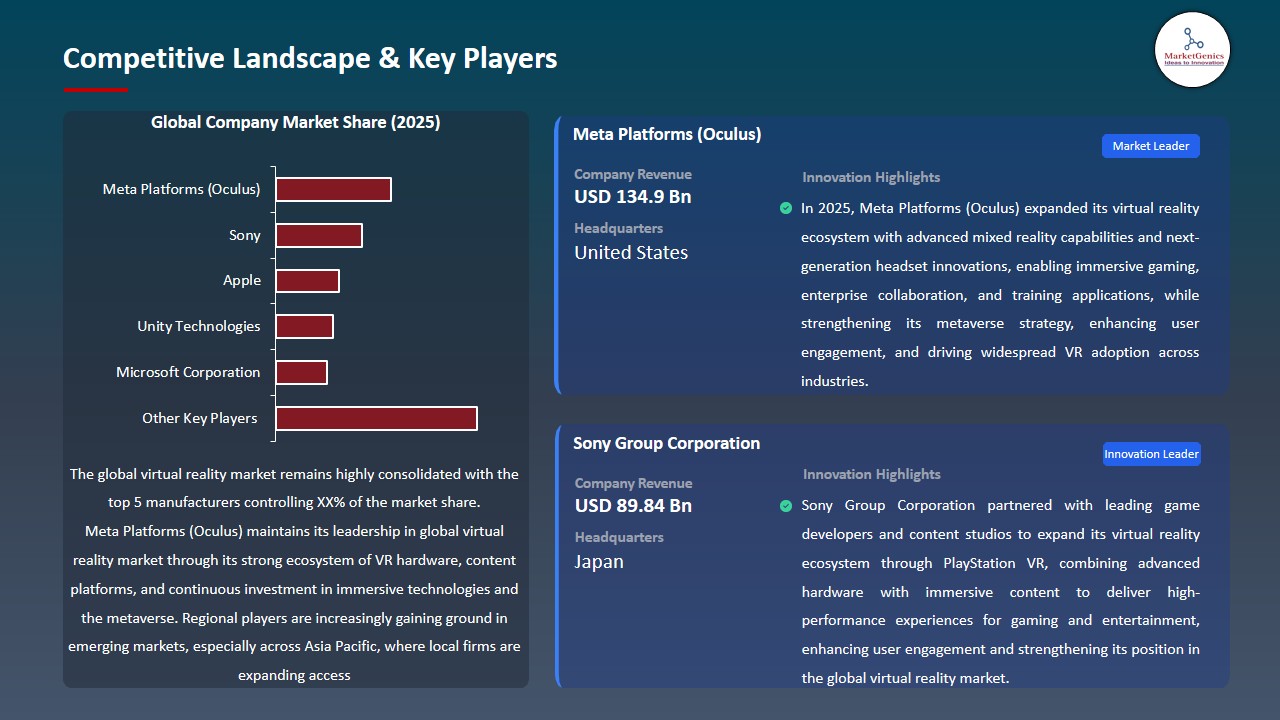Select the Apple bar on the chart
The width and height of the screenshot is (1280, 720).
(x=307, y=280)
